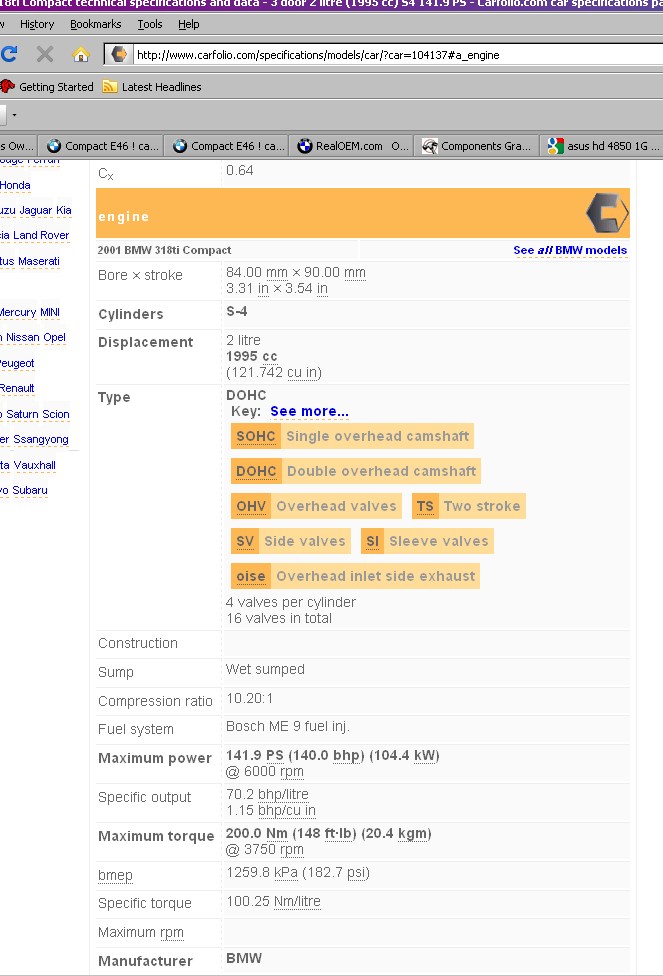Follow the See all BMW models link
Image resolution: width=663 pixels, height=976 pixels.
[x=570, y=250]
